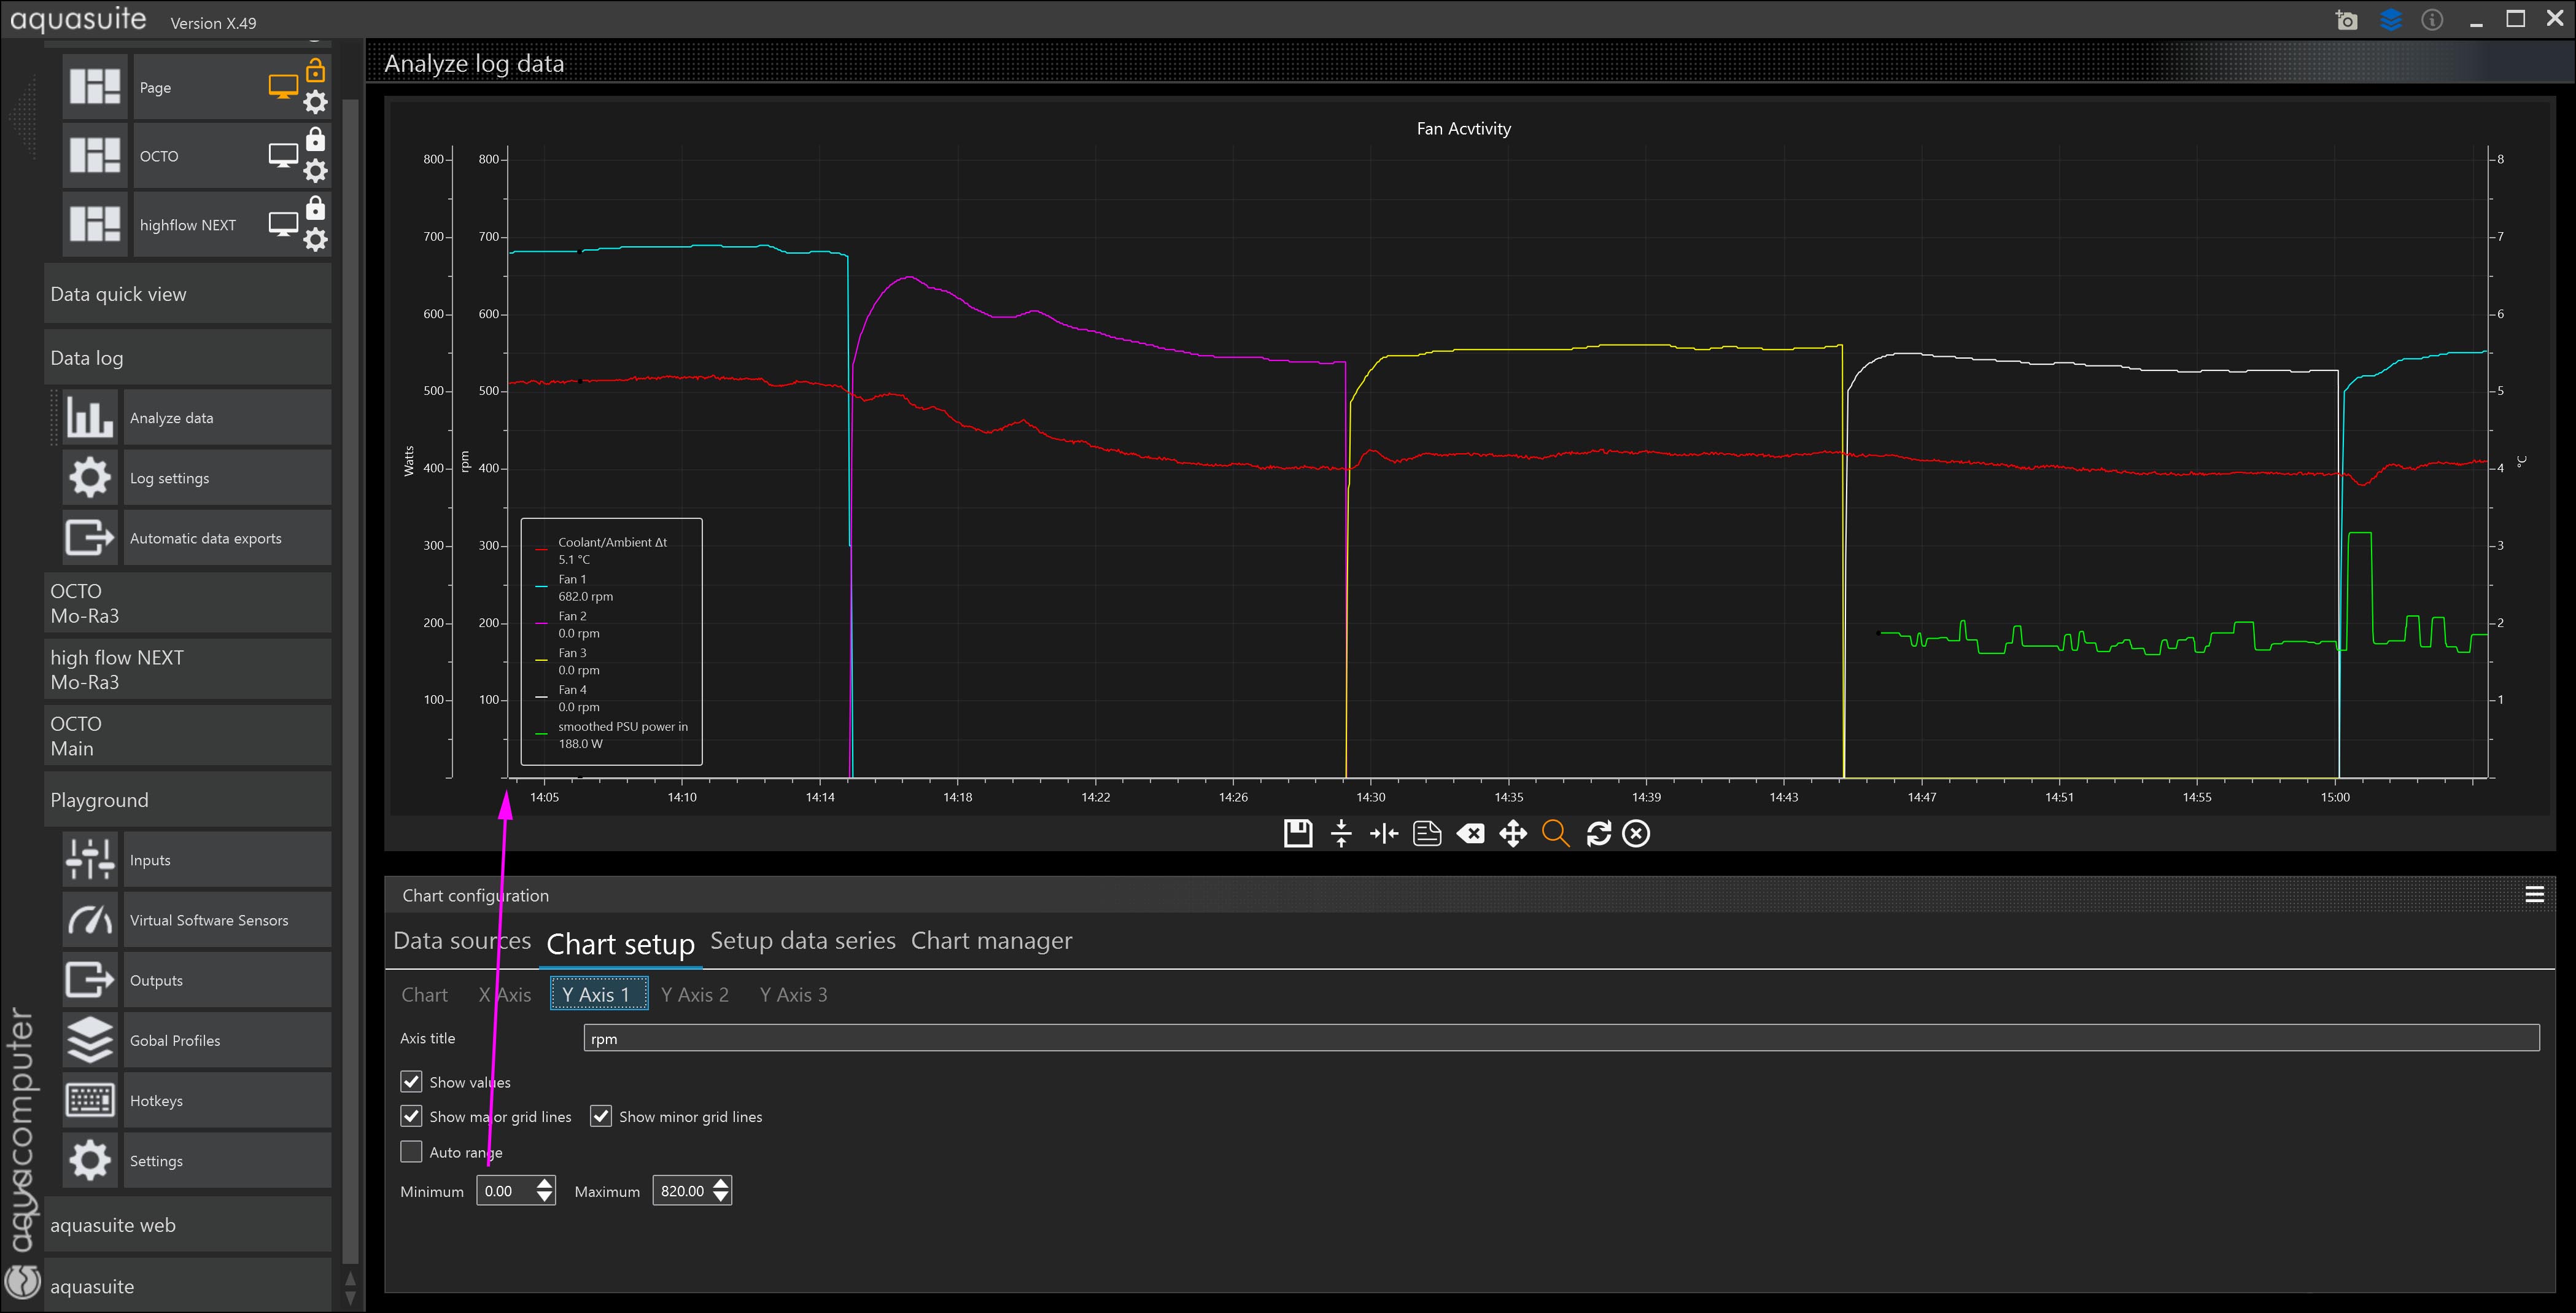Decrease the Maximum value with stepper arrow
Viewport: 2576px width, 1313px height.
[721, 1197]
